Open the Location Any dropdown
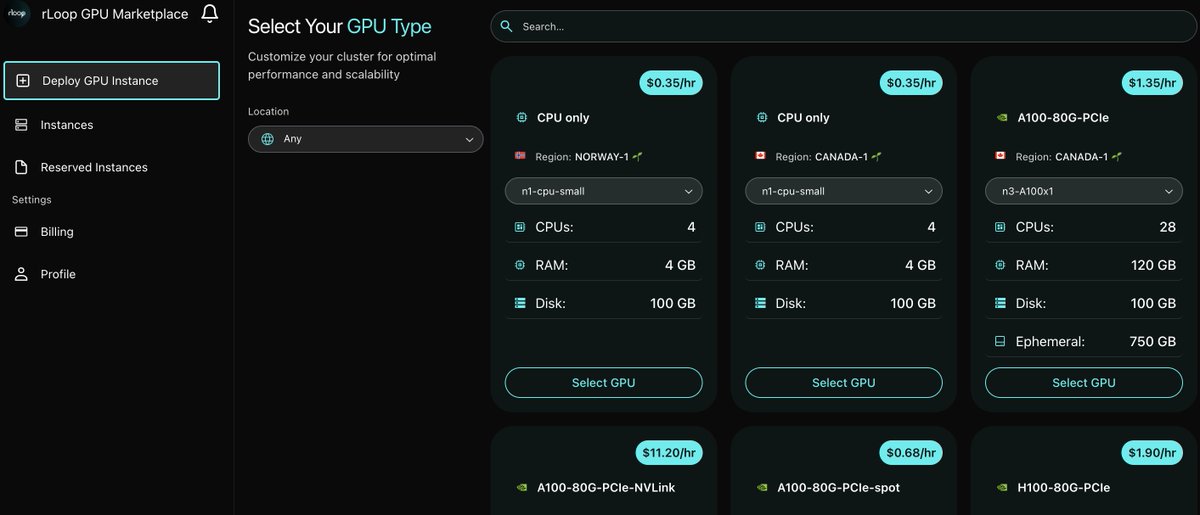This screenshot has width=1200, height=515. coord(365,139)
